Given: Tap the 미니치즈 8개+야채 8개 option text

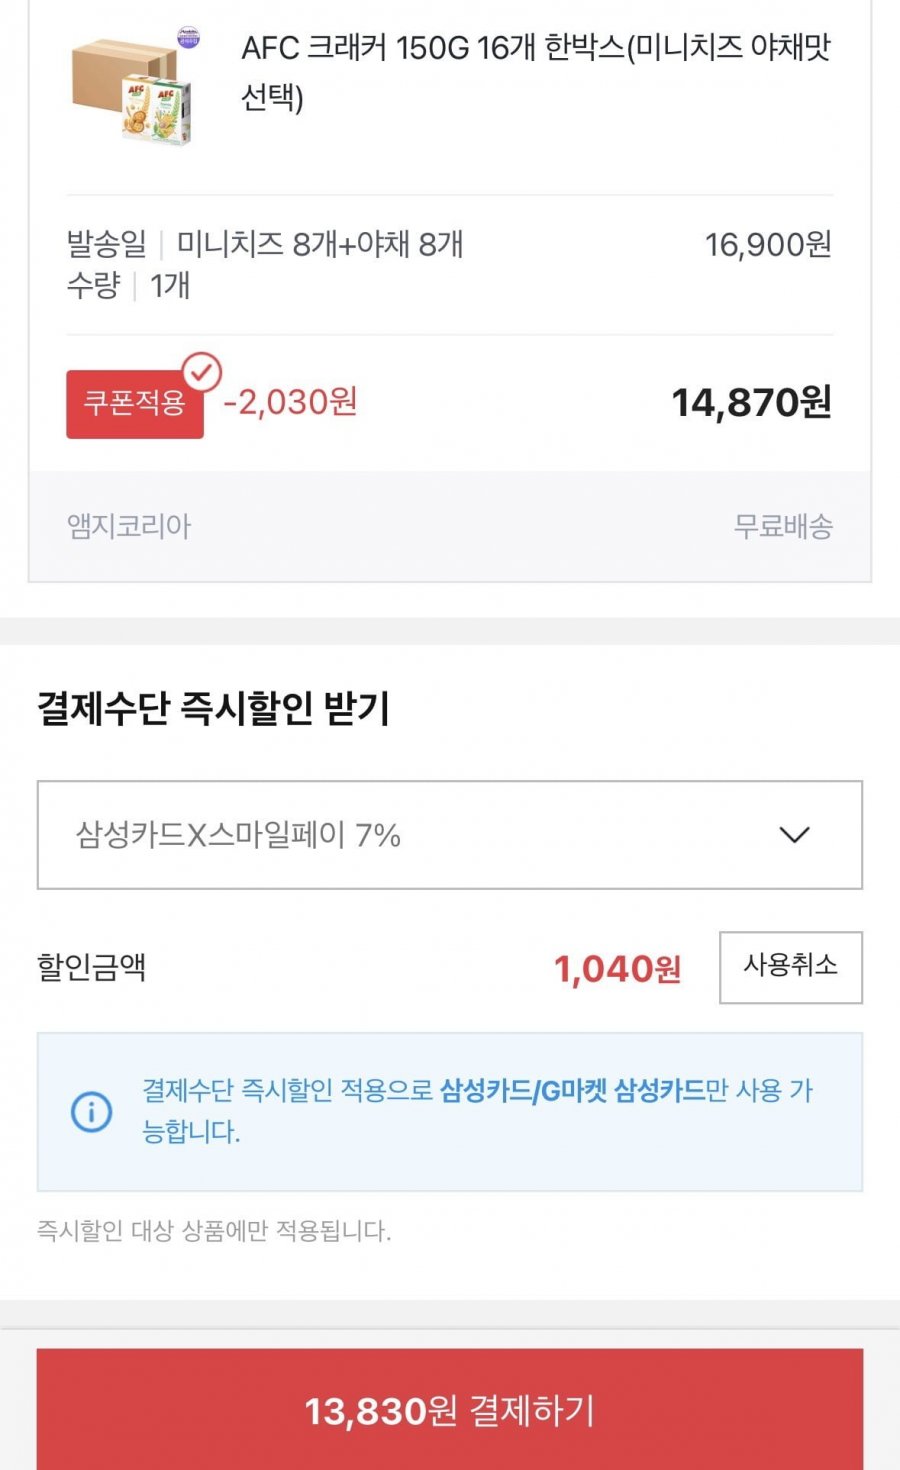Looking at the screenshot, I should (320, 244).
